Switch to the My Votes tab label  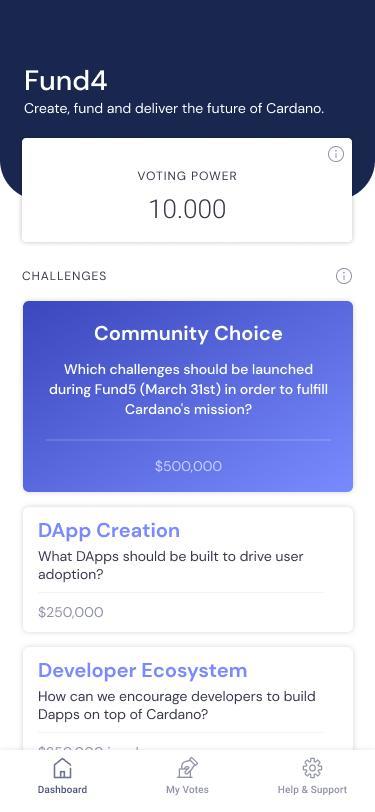(187, 790)
